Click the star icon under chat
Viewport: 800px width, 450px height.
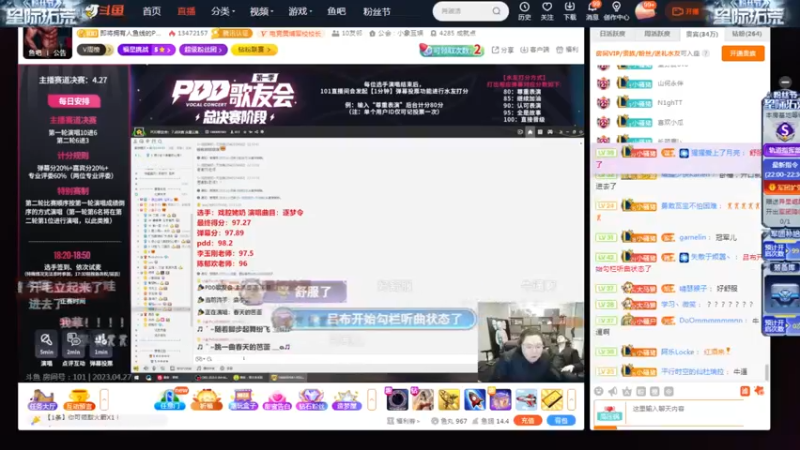point(627,391)
